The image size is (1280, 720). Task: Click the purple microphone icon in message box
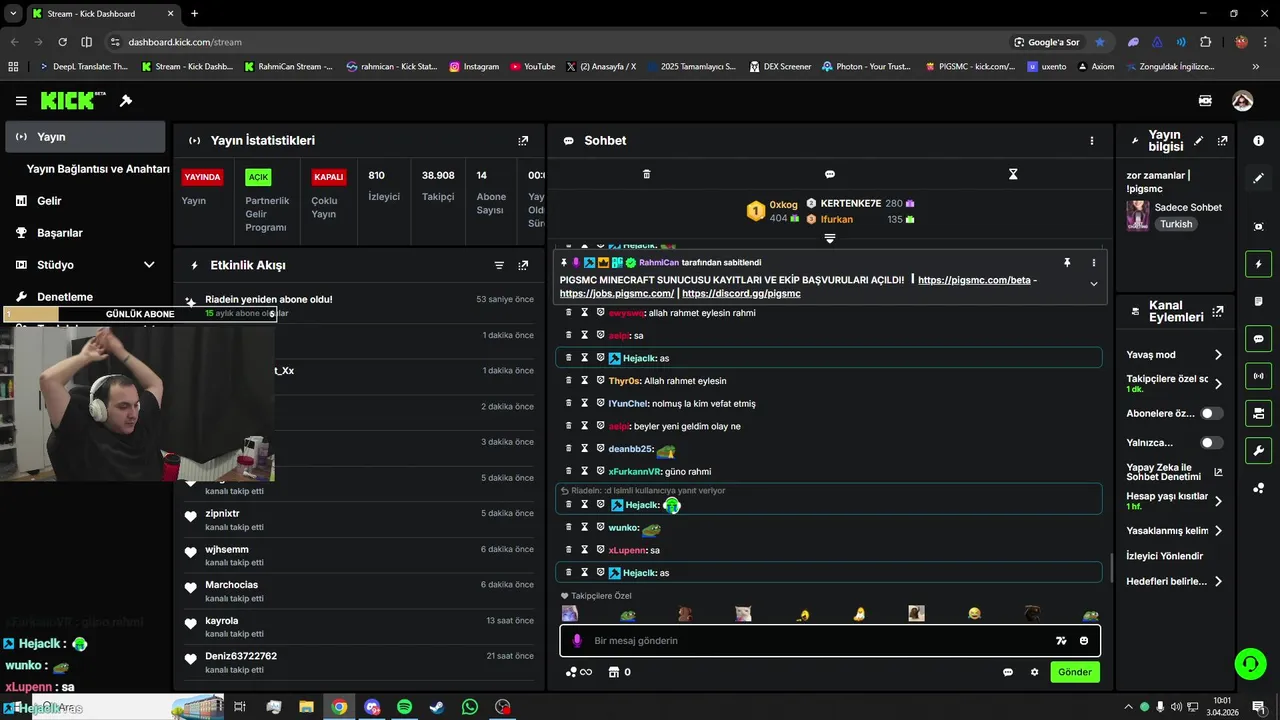pyautogui.click(x=577, y=641)
